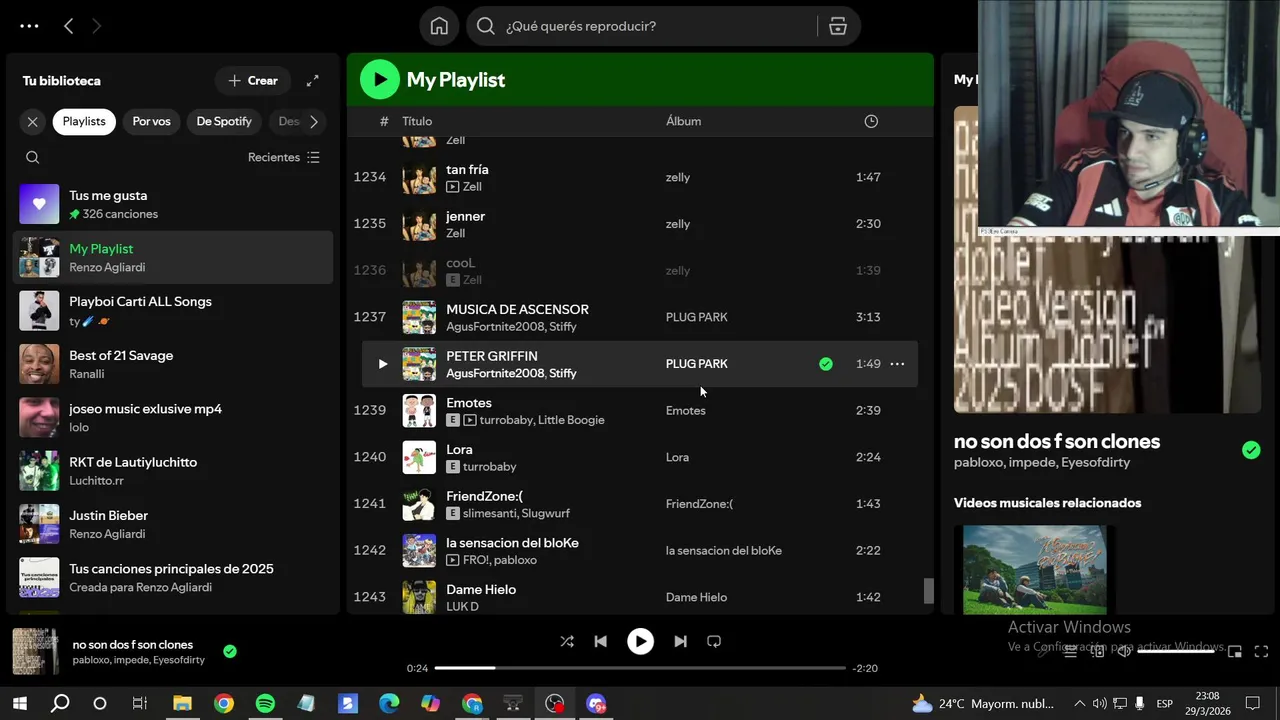1280x720 pixels.
Task: Select the Playlists filter chip
Action: pyautogui.click(x=84, y=122)
